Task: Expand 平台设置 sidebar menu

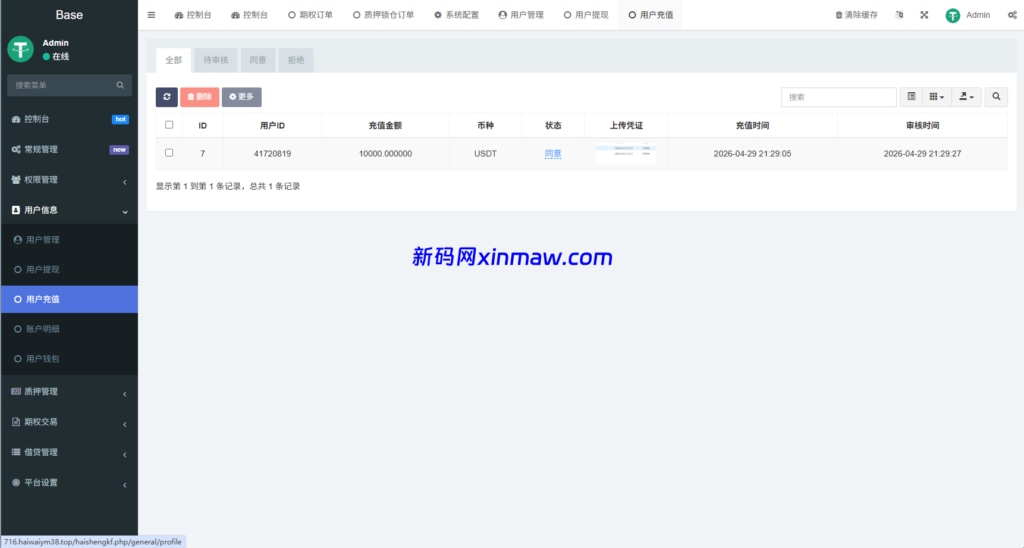Action: (69, 482)
